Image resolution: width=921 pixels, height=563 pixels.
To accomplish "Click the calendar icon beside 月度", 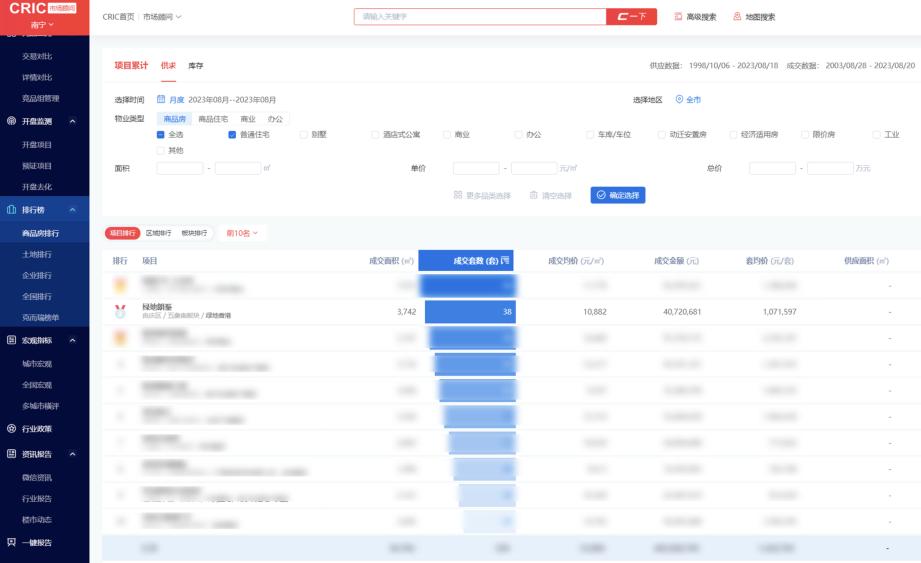I will (x=160, y=100).
